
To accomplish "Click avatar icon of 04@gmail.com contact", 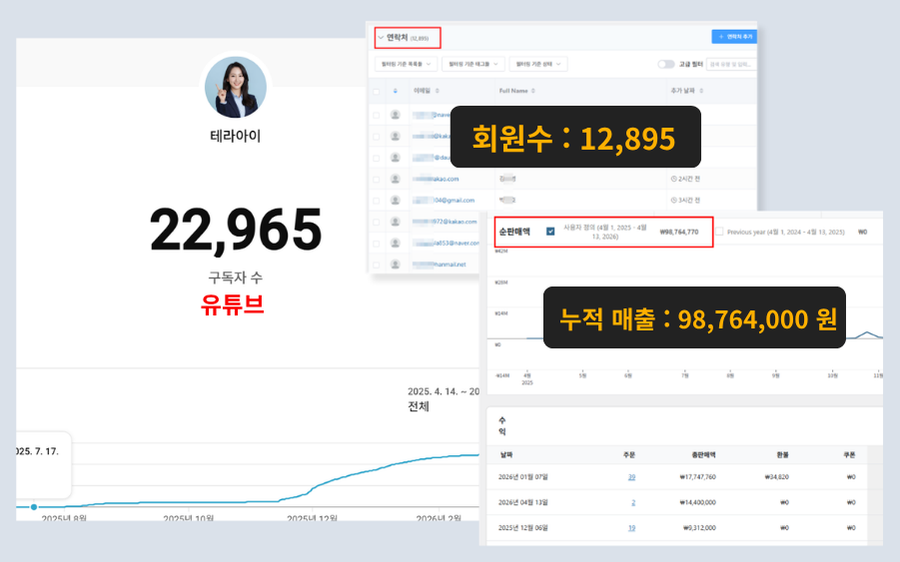I will pos(395,200).
